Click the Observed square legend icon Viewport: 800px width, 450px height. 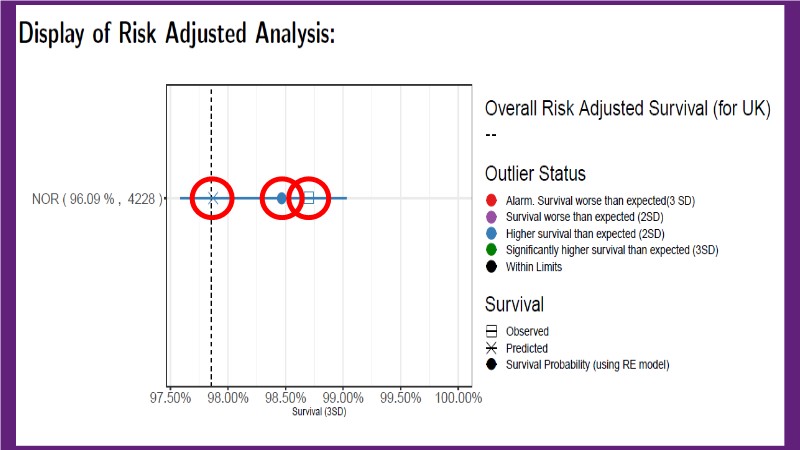[491, 331]
